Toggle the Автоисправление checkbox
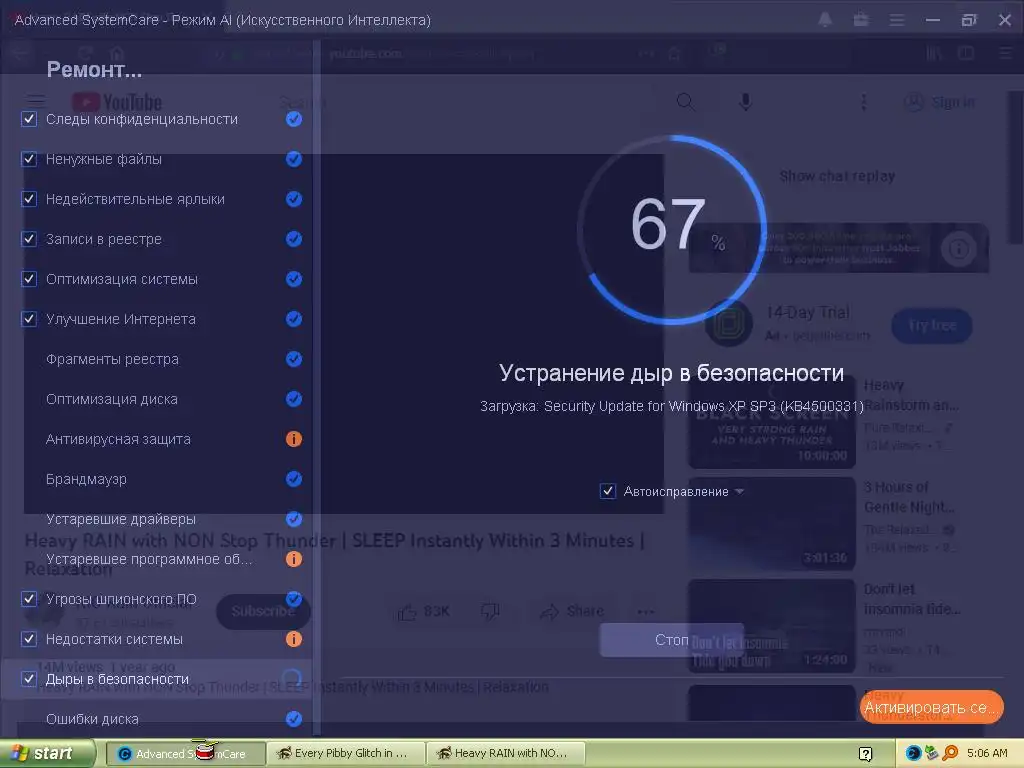Image resolution: width=1024 pixels, height=768 pixels. pos(607,491)
